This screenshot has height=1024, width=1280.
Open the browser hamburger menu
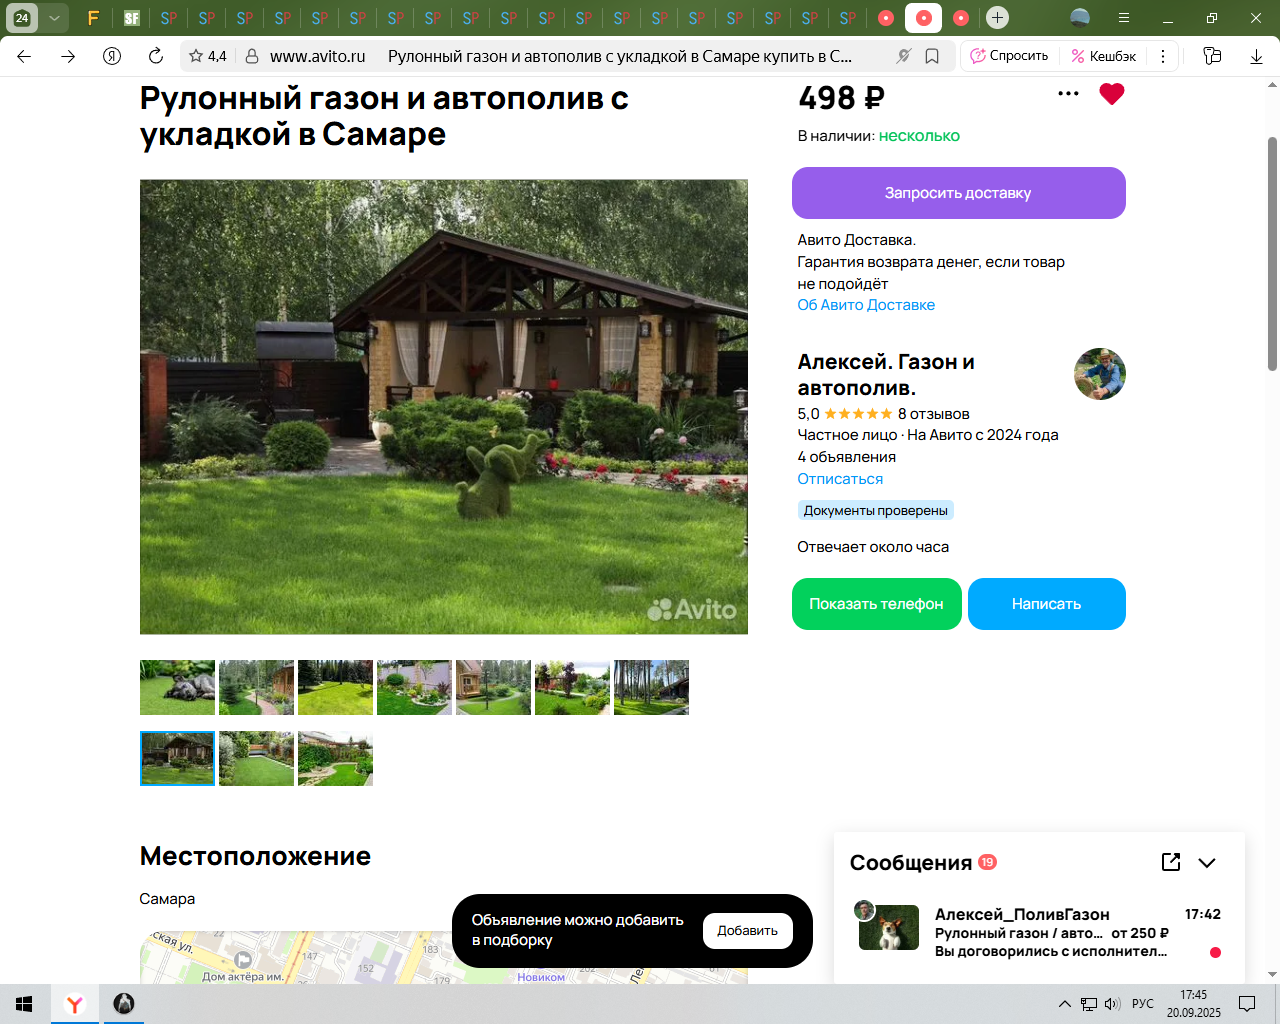1124,18
